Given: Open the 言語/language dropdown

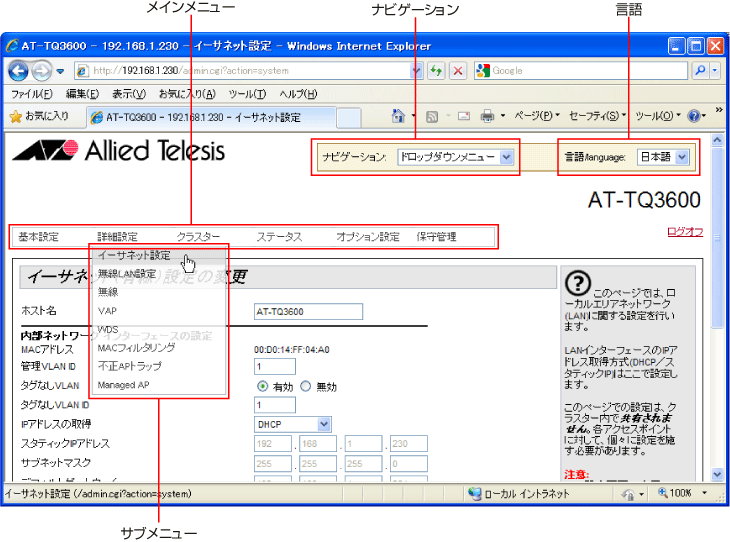Looking at the screenshot, I should pyautogui.click(x=663, y=157).
